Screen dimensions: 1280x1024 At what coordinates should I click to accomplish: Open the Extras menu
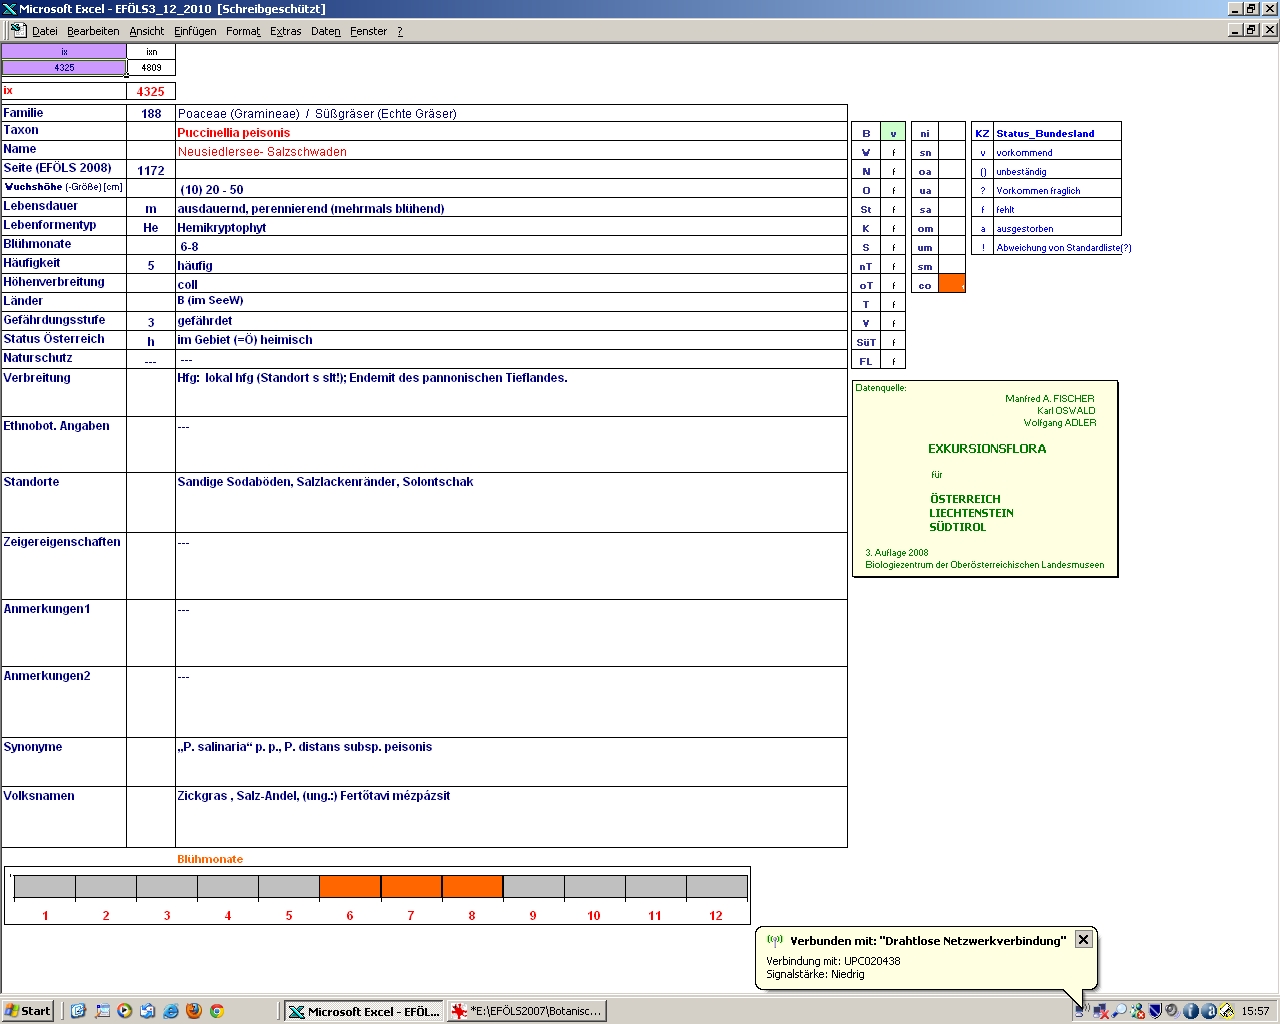pos(285,31)
